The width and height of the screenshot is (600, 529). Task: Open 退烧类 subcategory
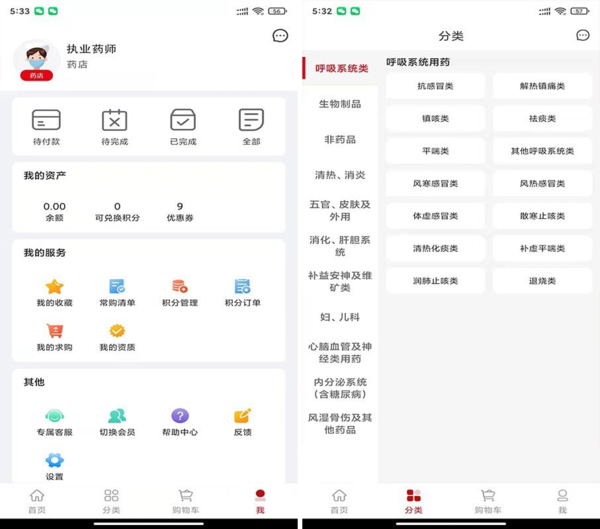pyautogui.click(x=542, y=281)
